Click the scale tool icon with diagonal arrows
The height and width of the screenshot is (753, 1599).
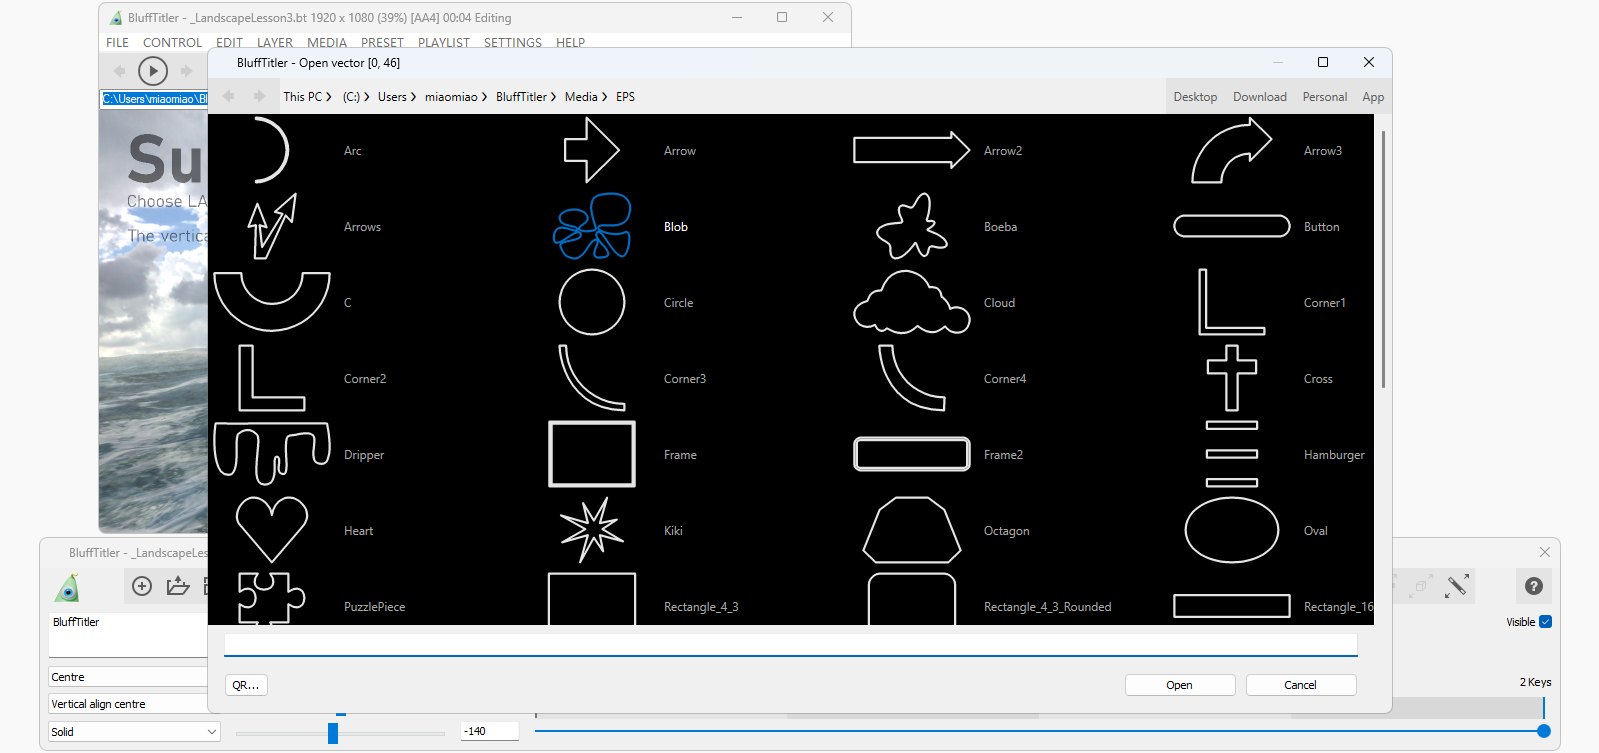[x=1457, y=586]
